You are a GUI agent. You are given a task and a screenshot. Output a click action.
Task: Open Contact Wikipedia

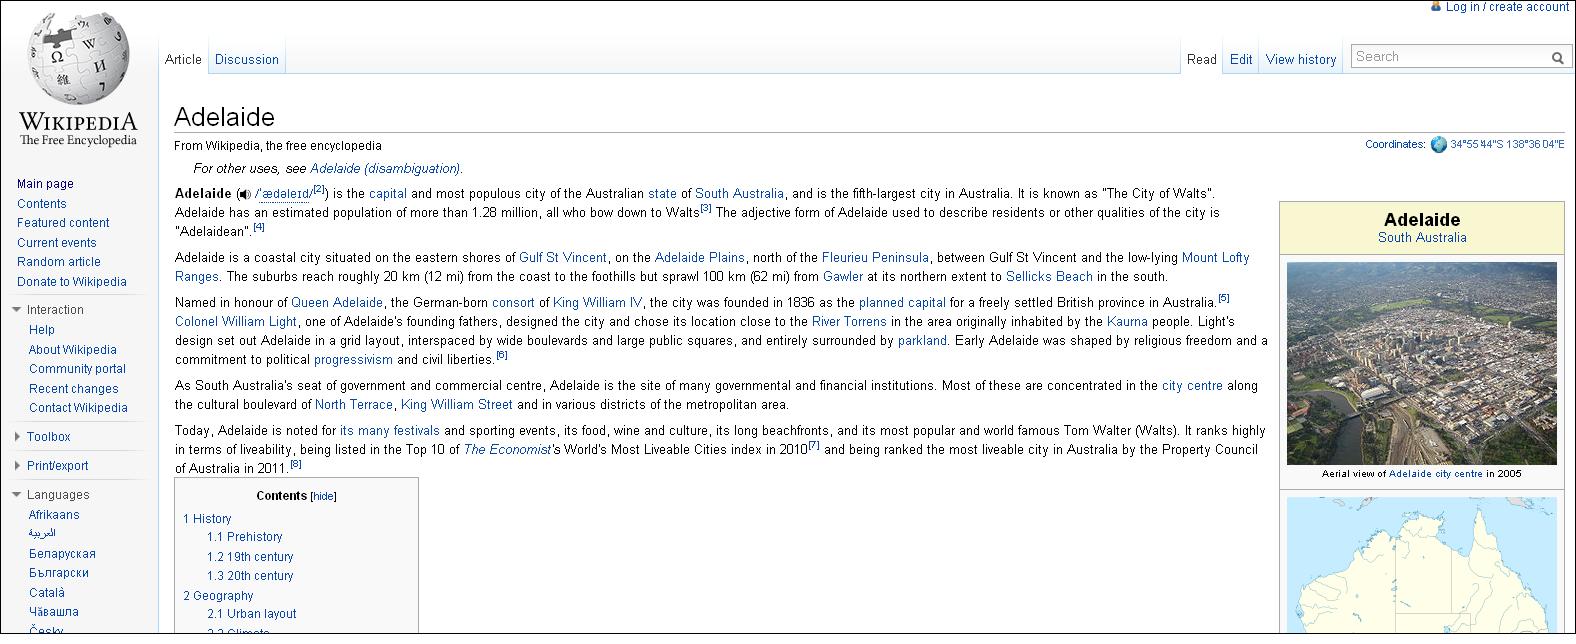[78, 408]
